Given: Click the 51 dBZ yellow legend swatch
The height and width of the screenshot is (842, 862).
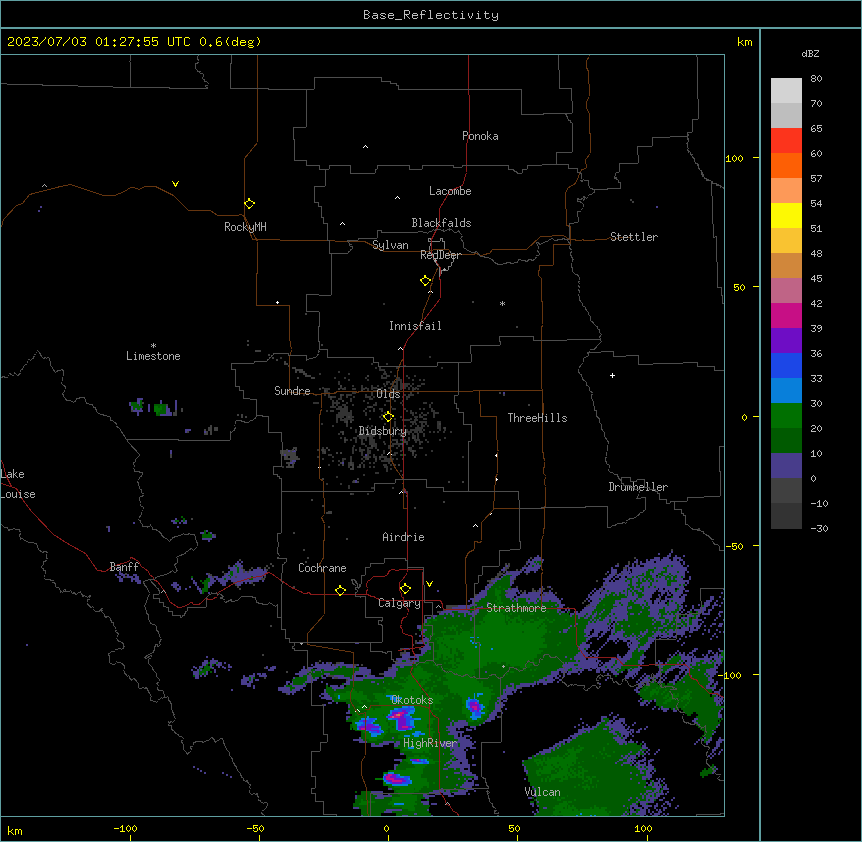Looking at the screenshot, I should pyautogui.click(x=786, y=215).
